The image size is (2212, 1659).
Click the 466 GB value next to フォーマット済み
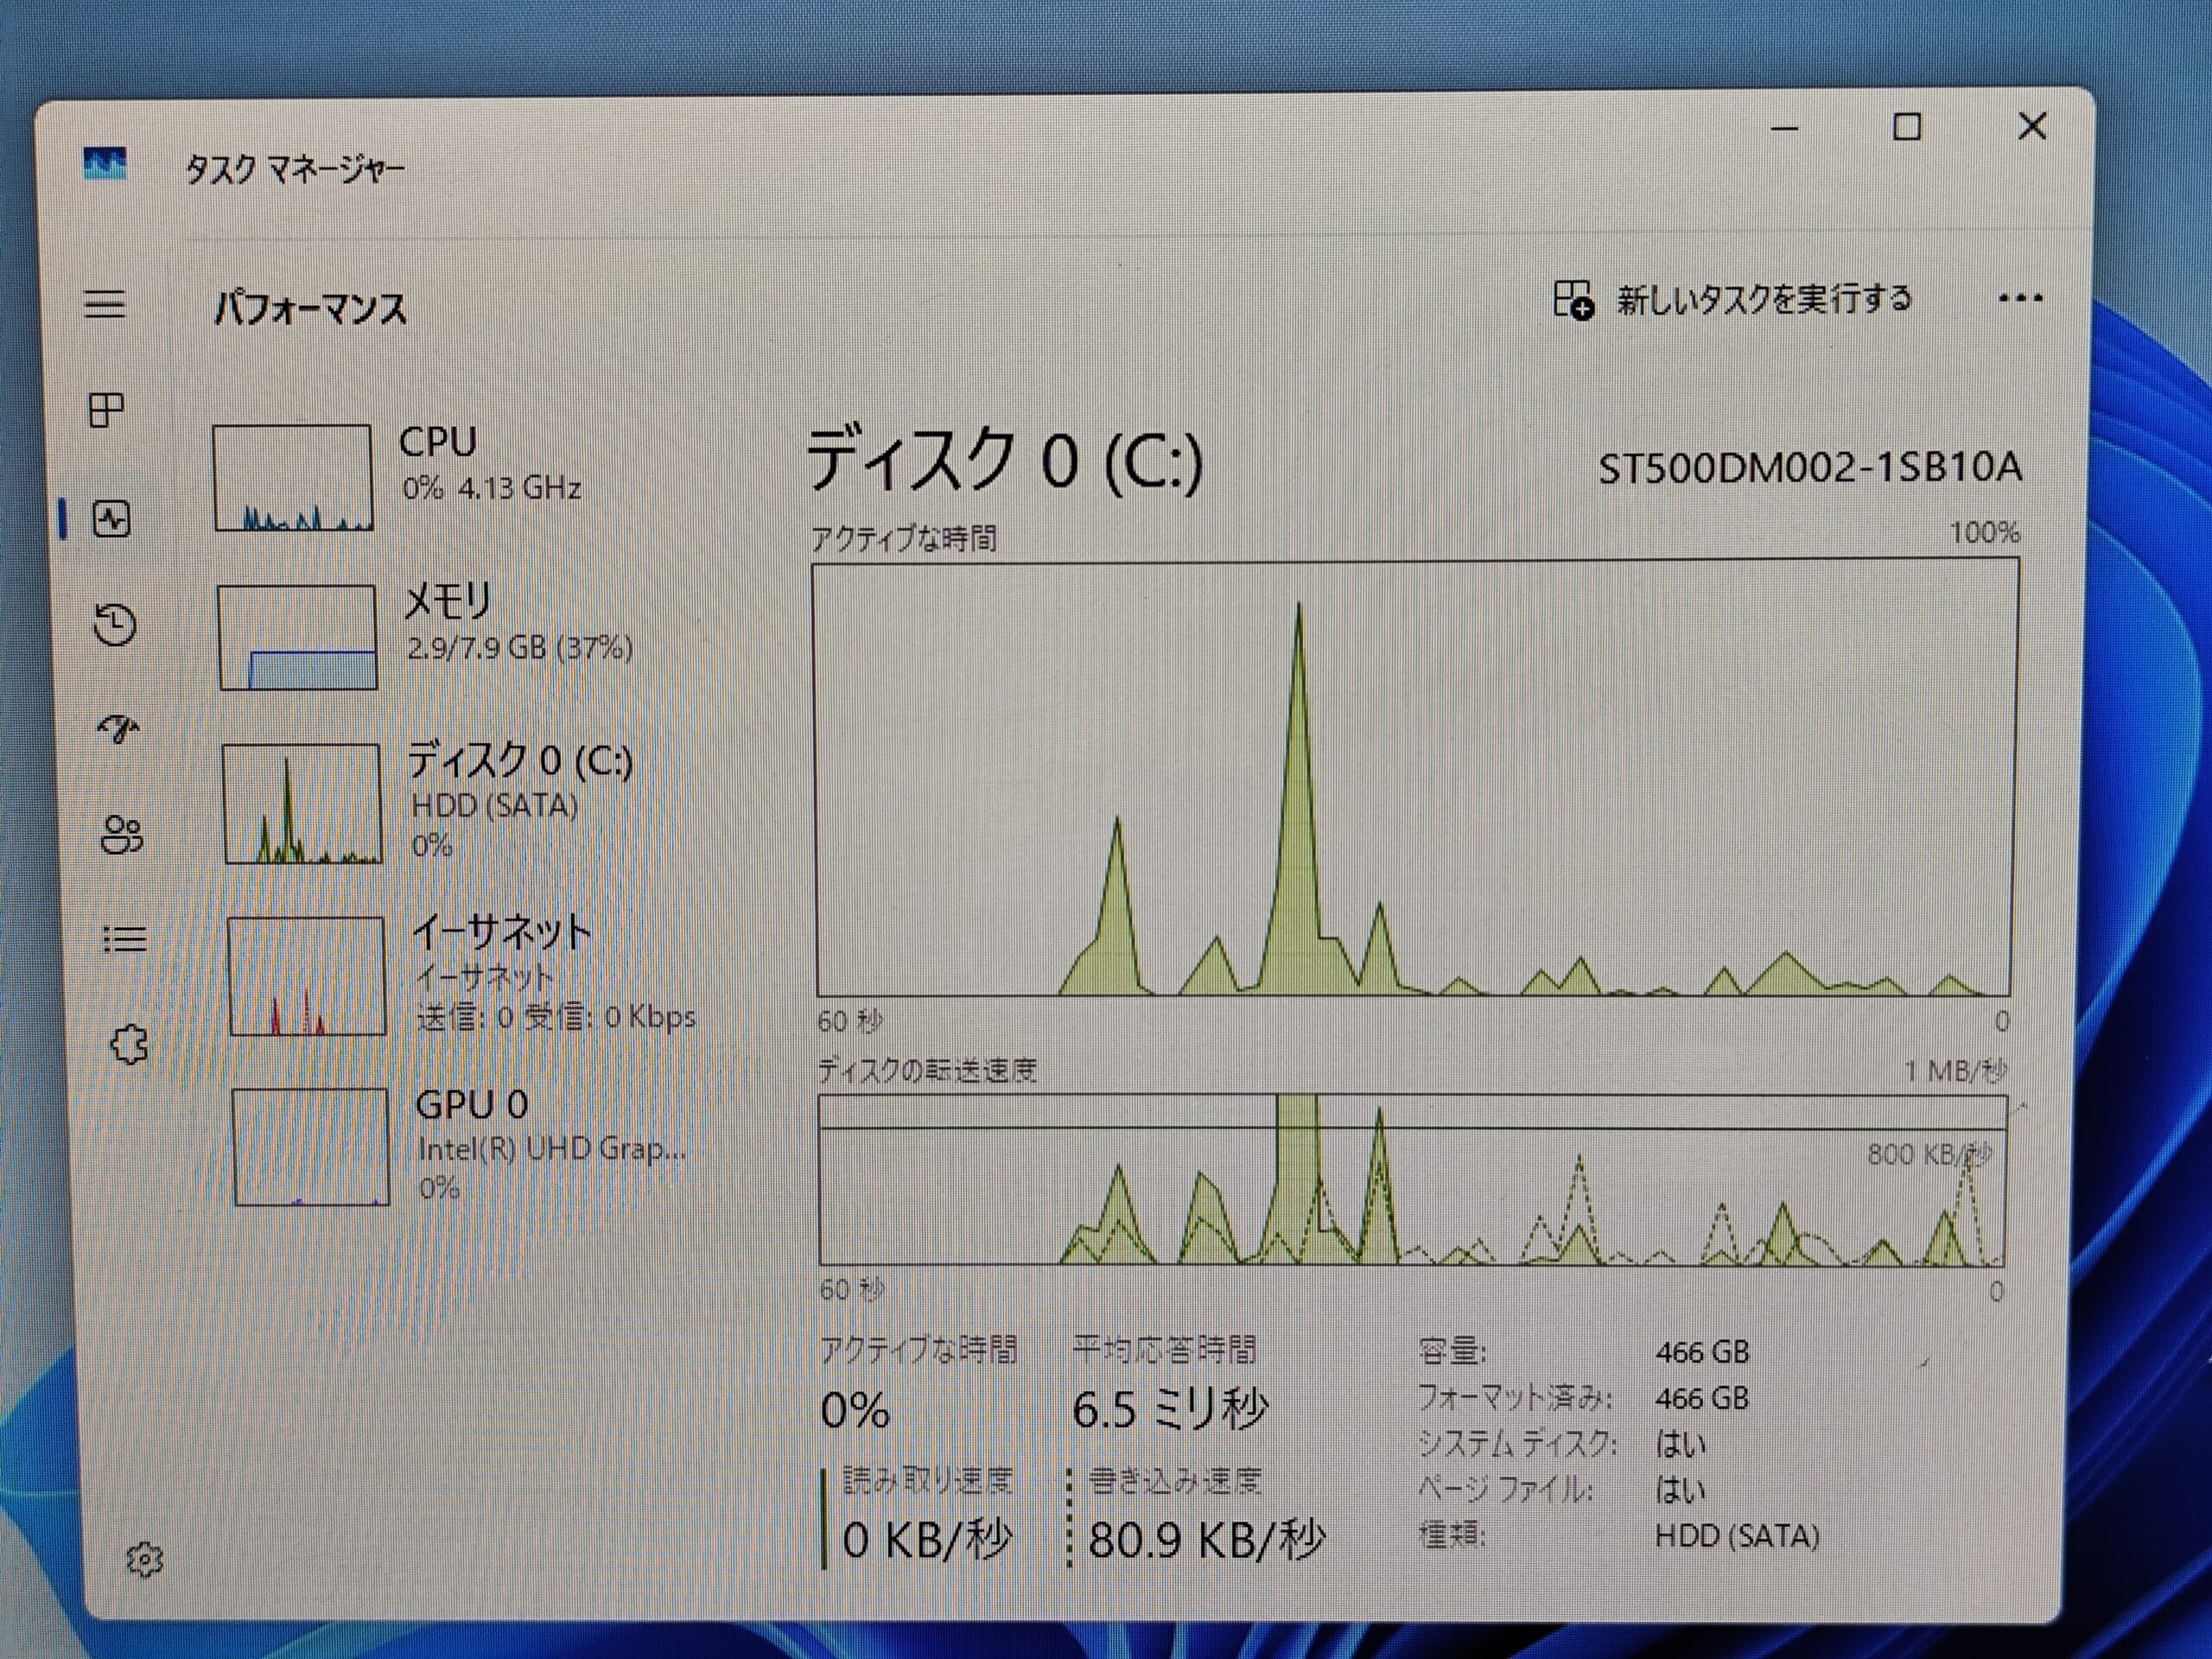tap(1702, 1398)
